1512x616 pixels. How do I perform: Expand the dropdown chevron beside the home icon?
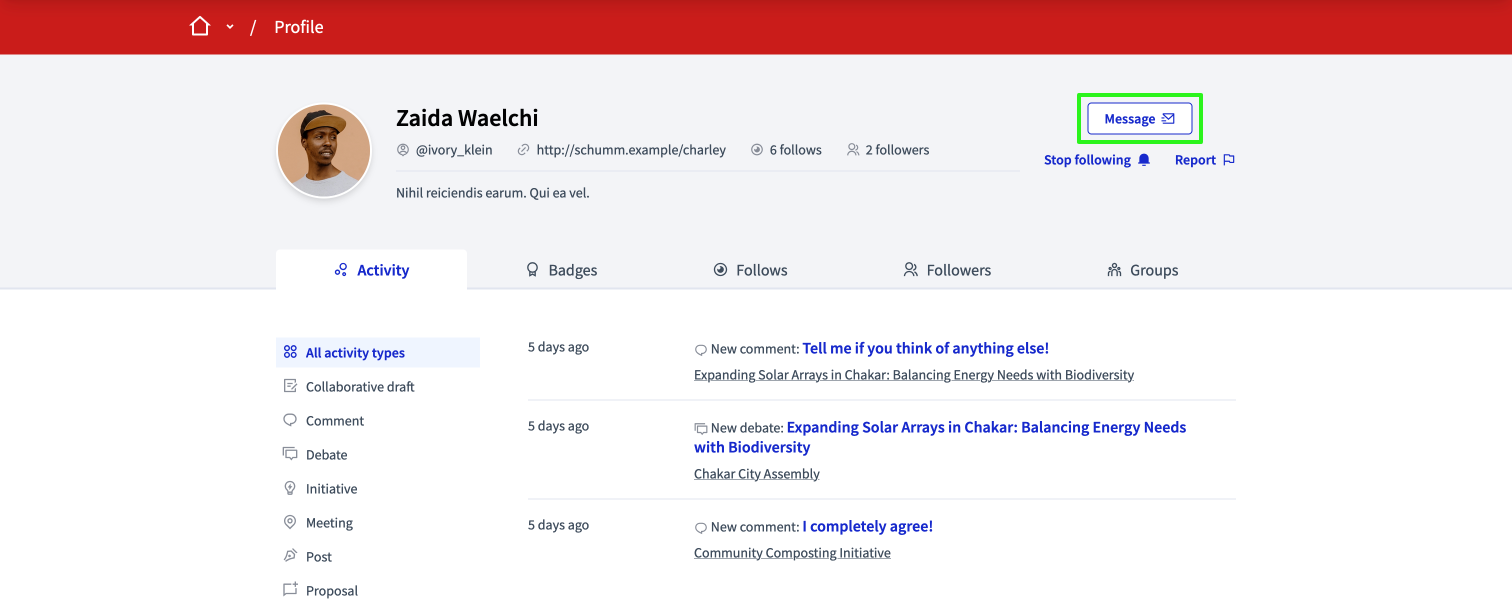click(230, 27)
